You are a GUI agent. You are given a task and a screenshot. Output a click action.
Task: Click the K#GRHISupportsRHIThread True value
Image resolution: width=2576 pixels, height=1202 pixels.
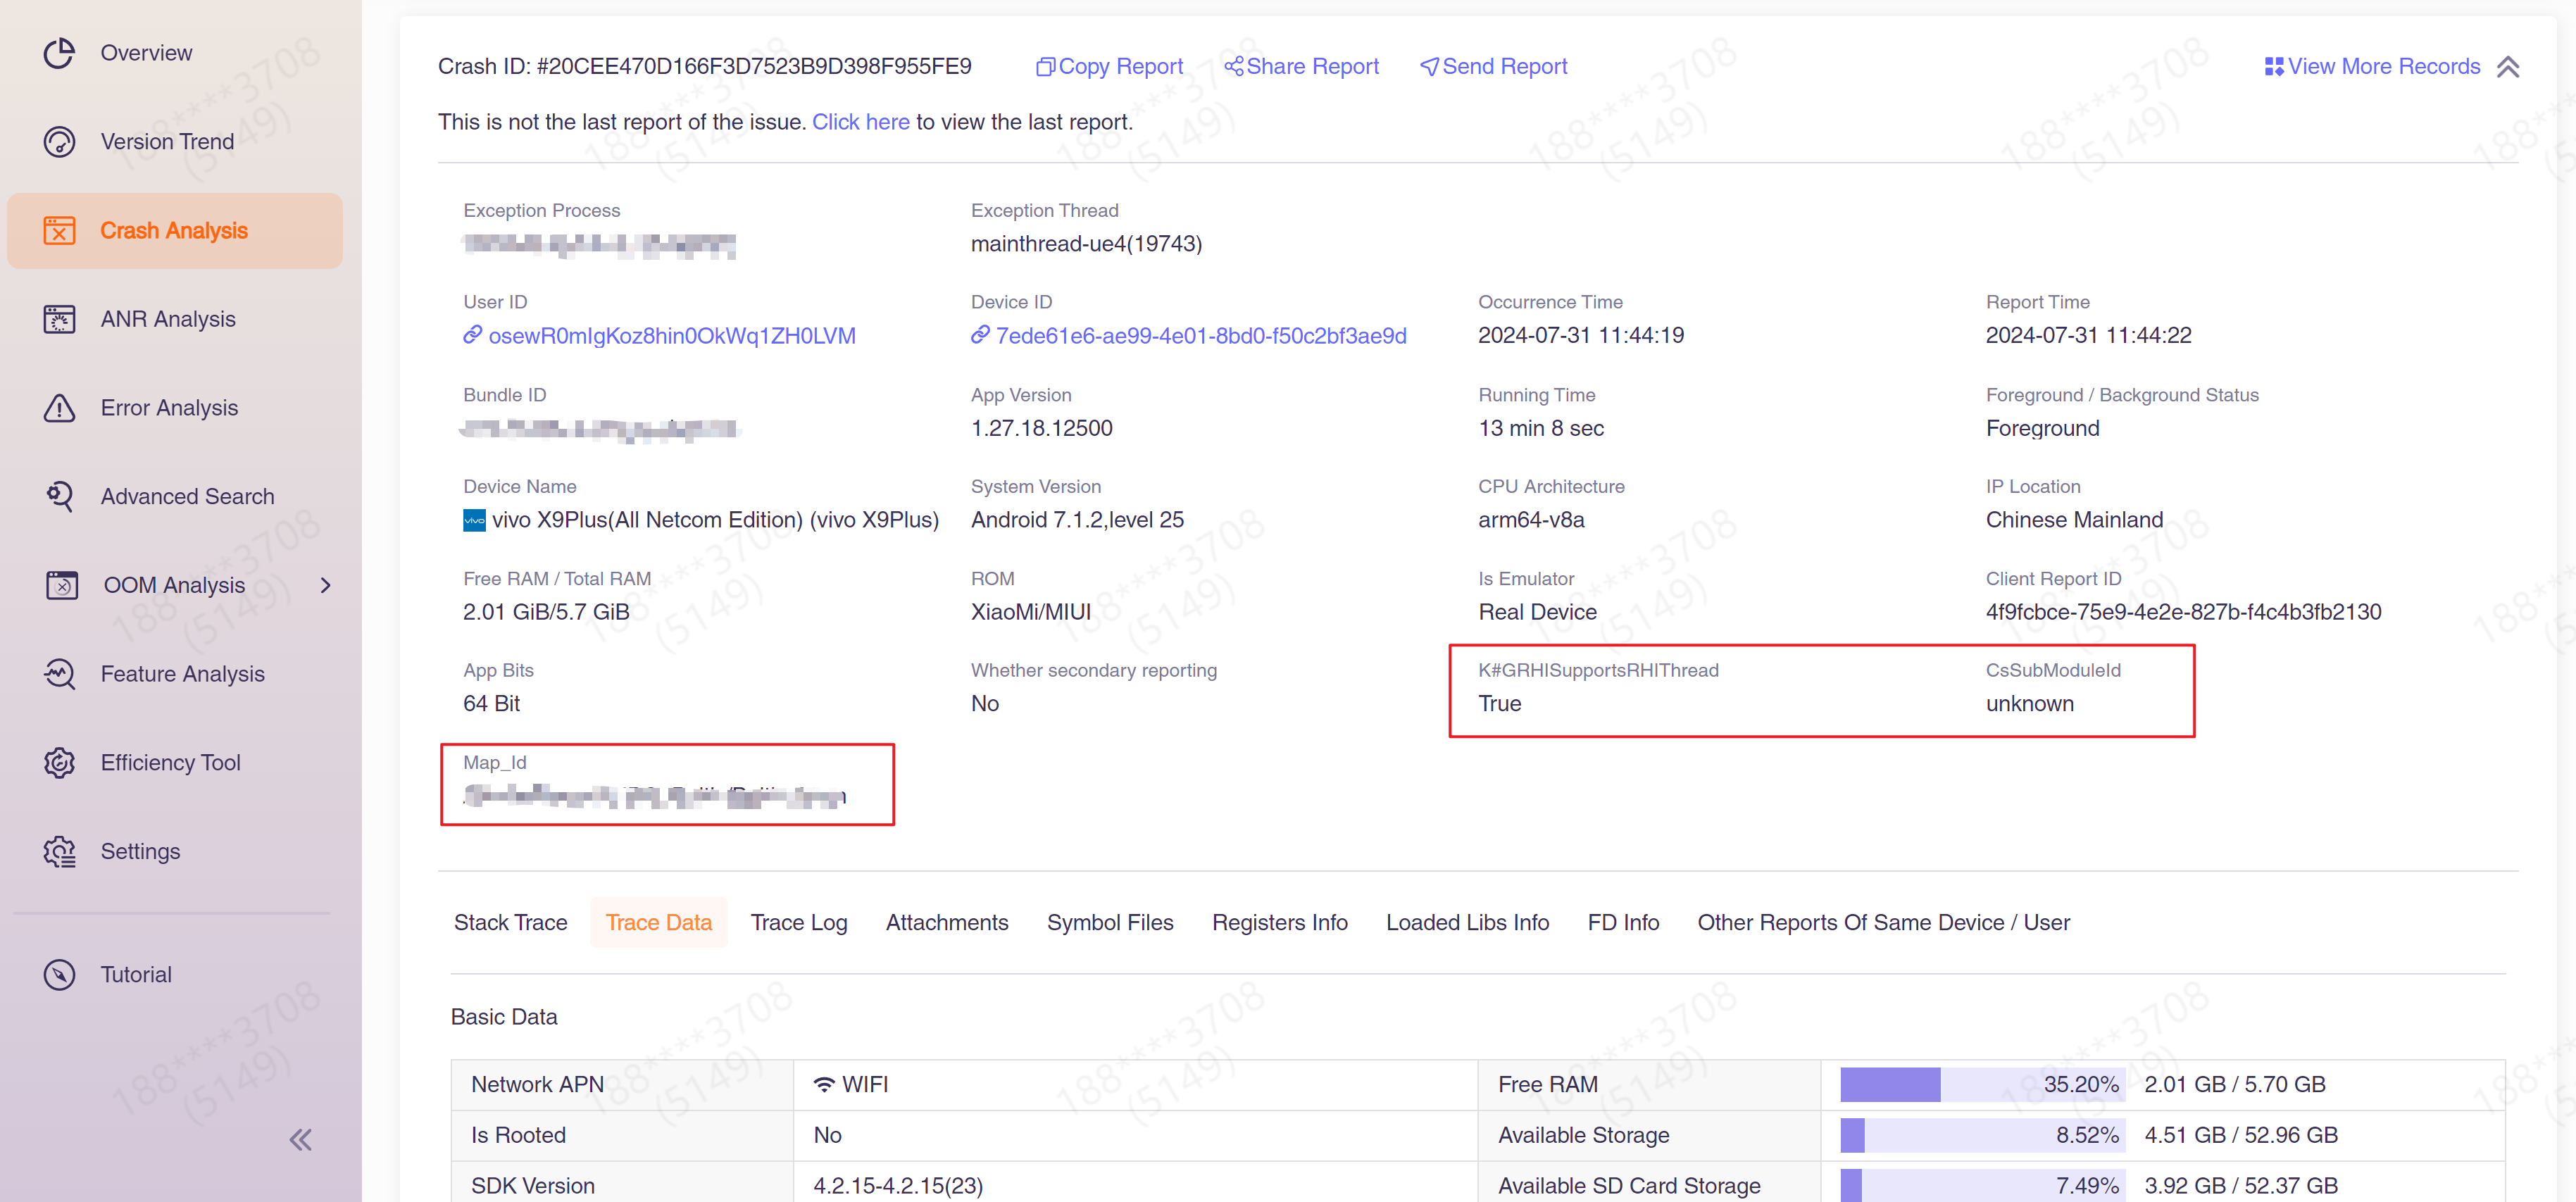click(x=1499, y=704)
